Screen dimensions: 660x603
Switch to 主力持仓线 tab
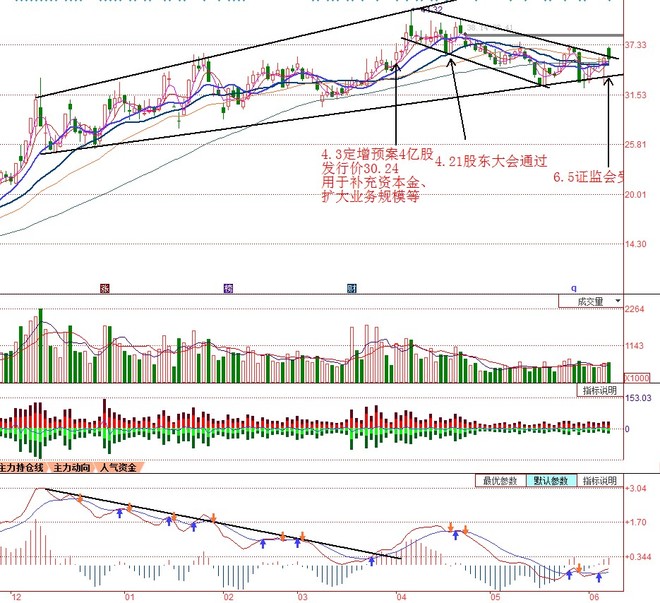[22, 468]
